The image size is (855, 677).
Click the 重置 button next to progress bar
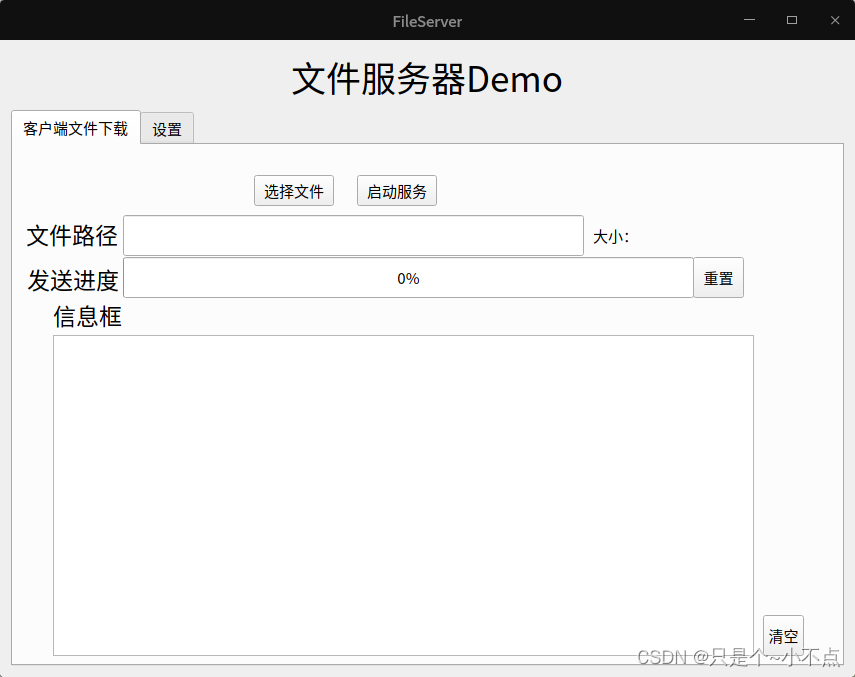click(718, 278)
